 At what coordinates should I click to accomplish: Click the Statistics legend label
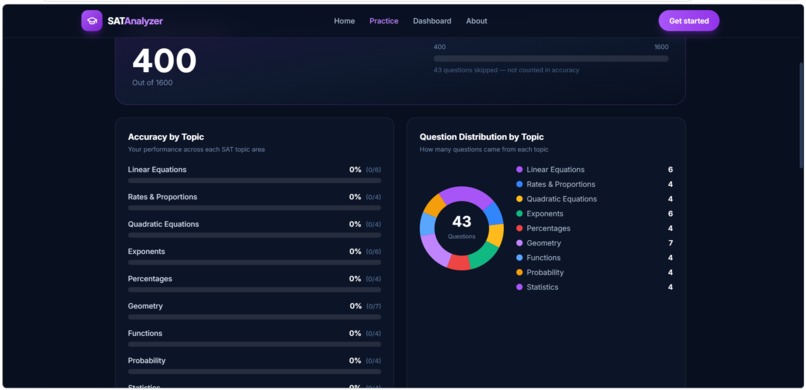coord(542,287)
